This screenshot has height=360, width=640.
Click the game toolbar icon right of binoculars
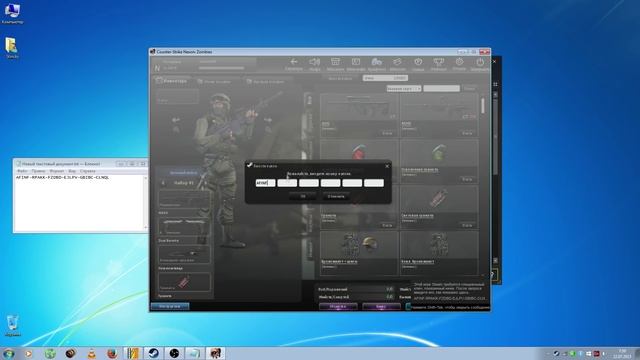point(398,62)
